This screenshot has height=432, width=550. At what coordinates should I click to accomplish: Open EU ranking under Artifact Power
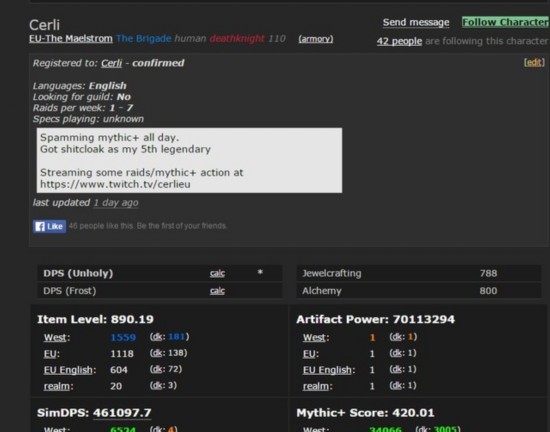pos(309,354)
